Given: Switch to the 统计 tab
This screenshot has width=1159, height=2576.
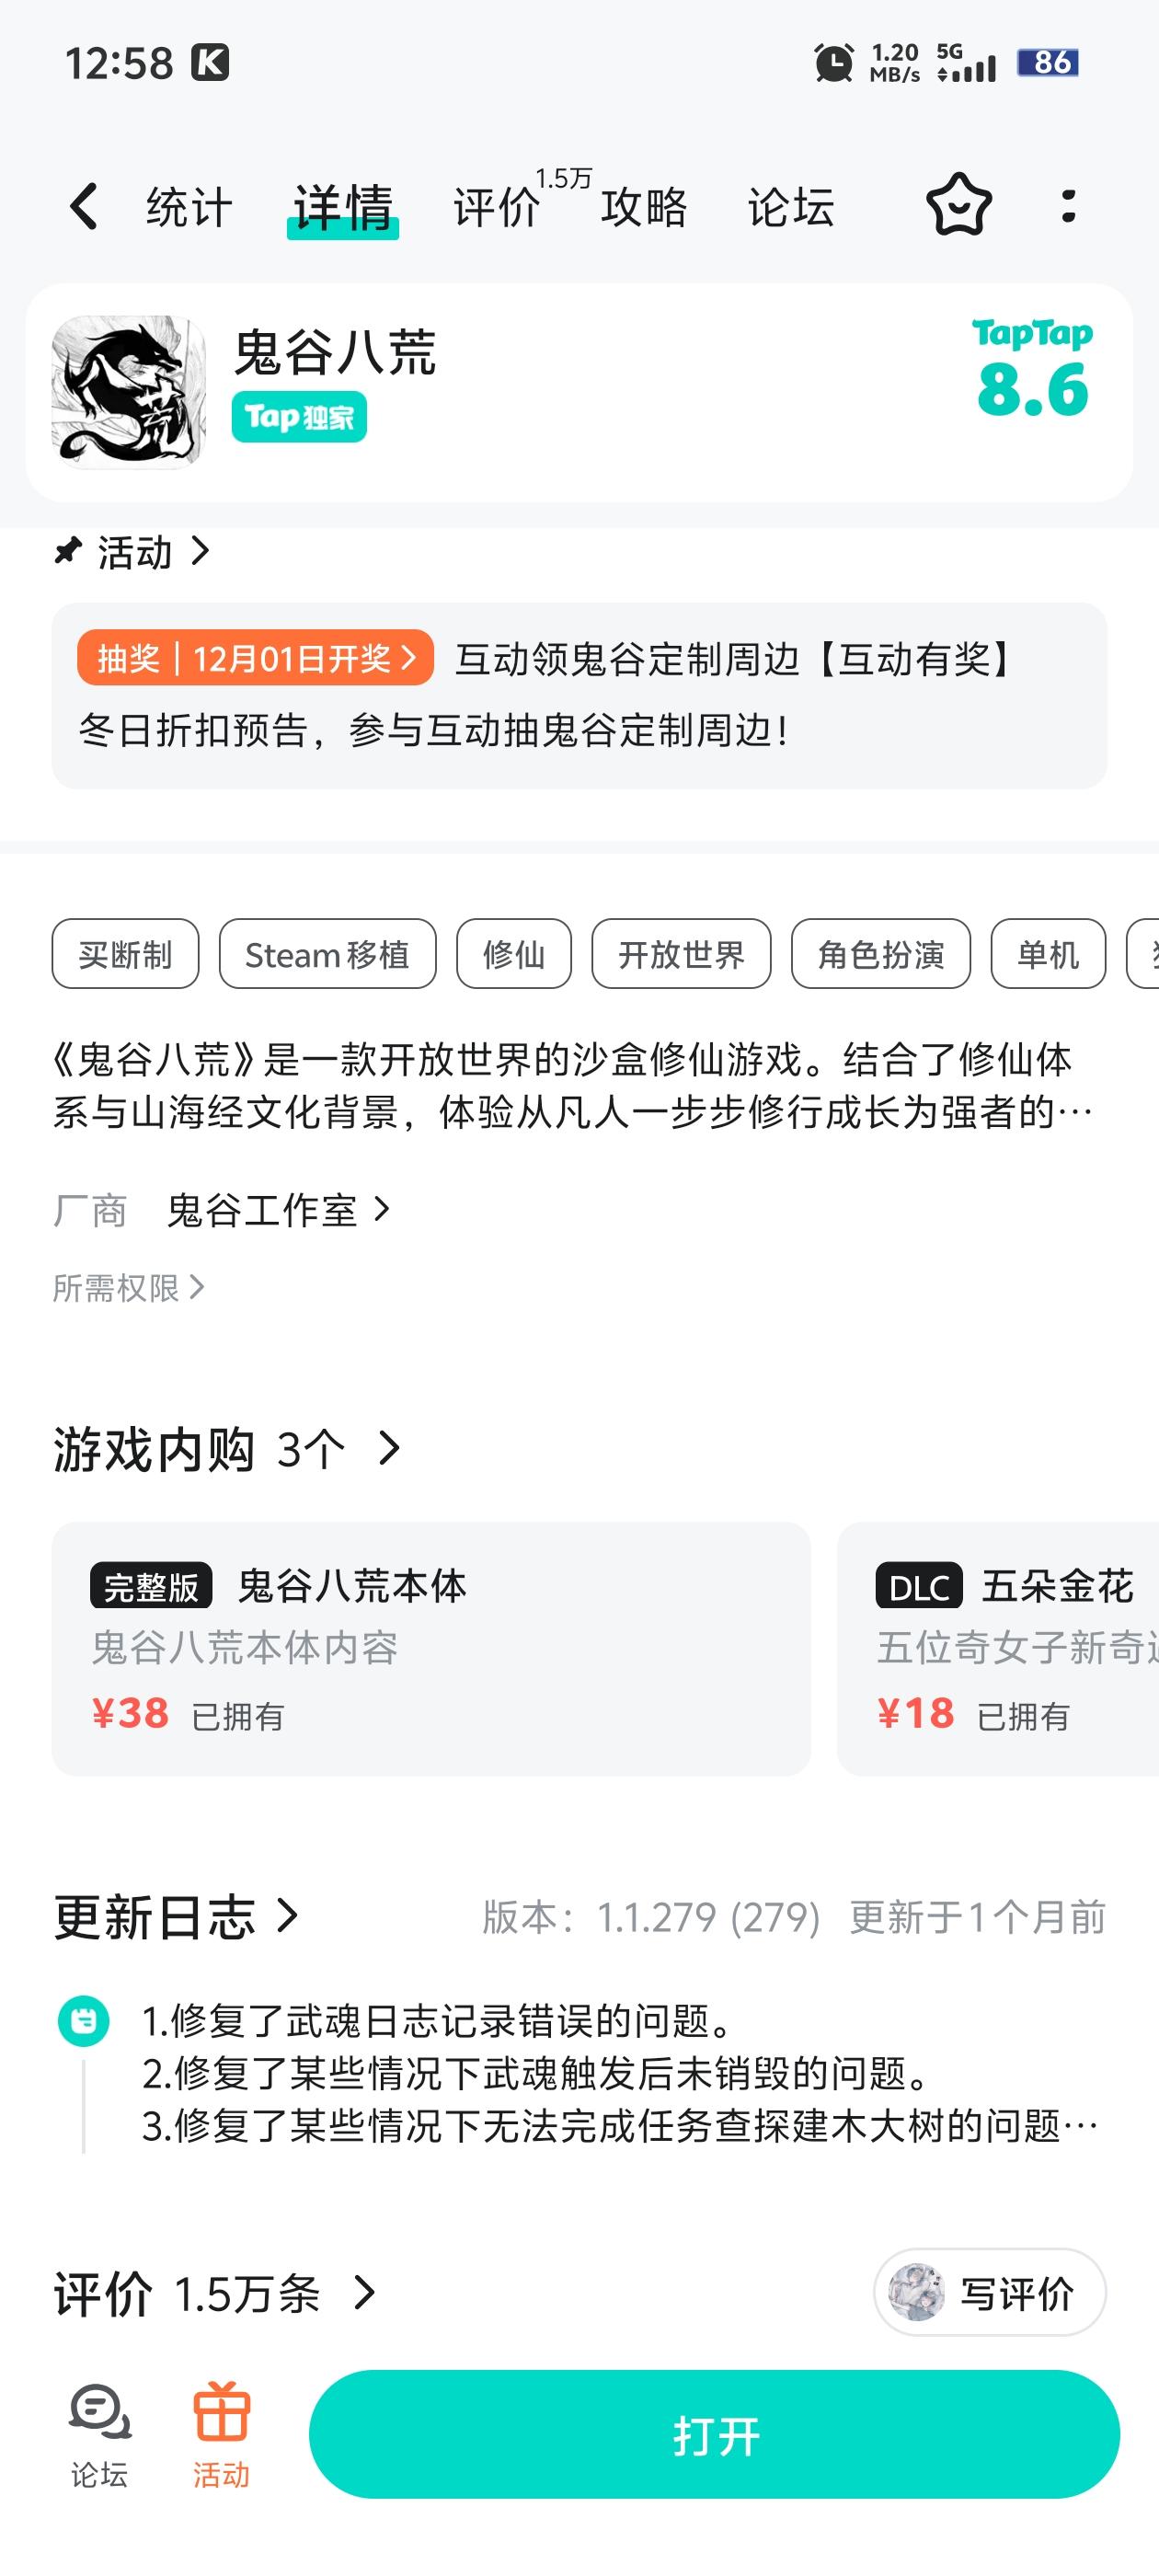Looking at the screenshot, I should pyautogui.click(x=189, y=208).
